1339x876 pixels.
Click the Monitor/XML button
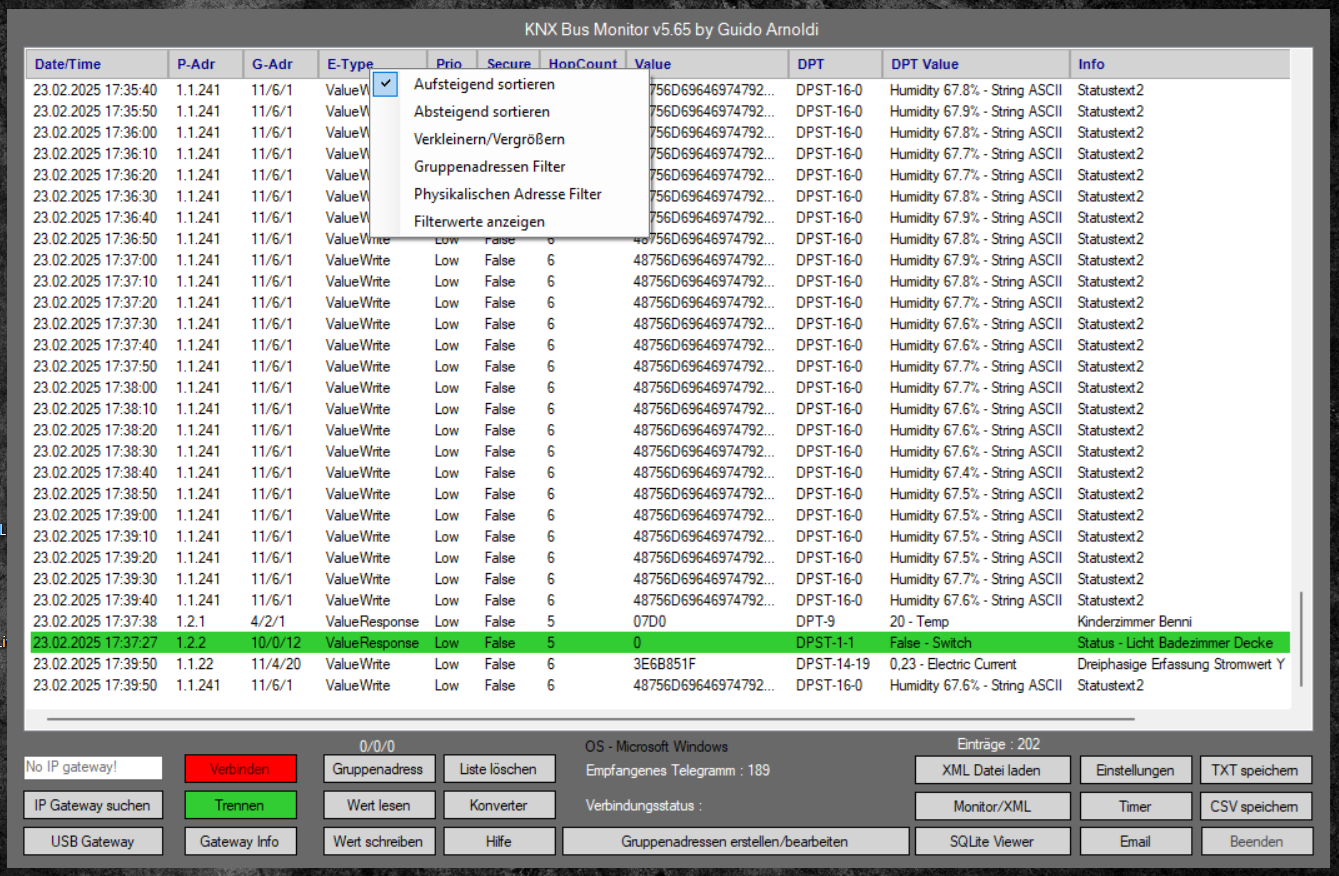click(992, 806)
